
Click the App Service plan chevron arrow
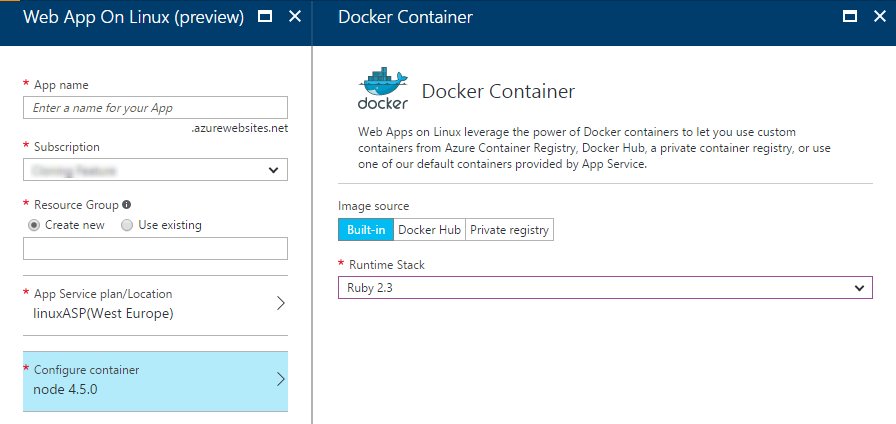tap(280, 303)
